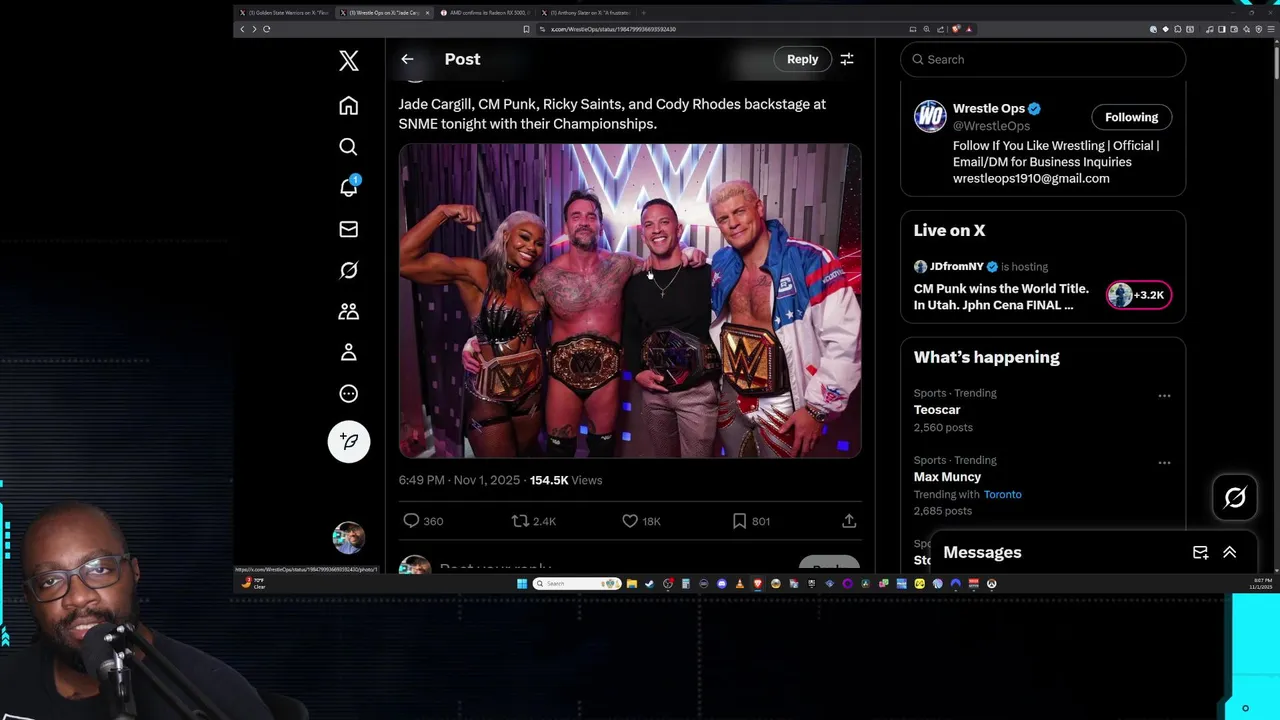Click the compose Post feather button
This screenshot has width=1280, height=720.
[349, 441]
